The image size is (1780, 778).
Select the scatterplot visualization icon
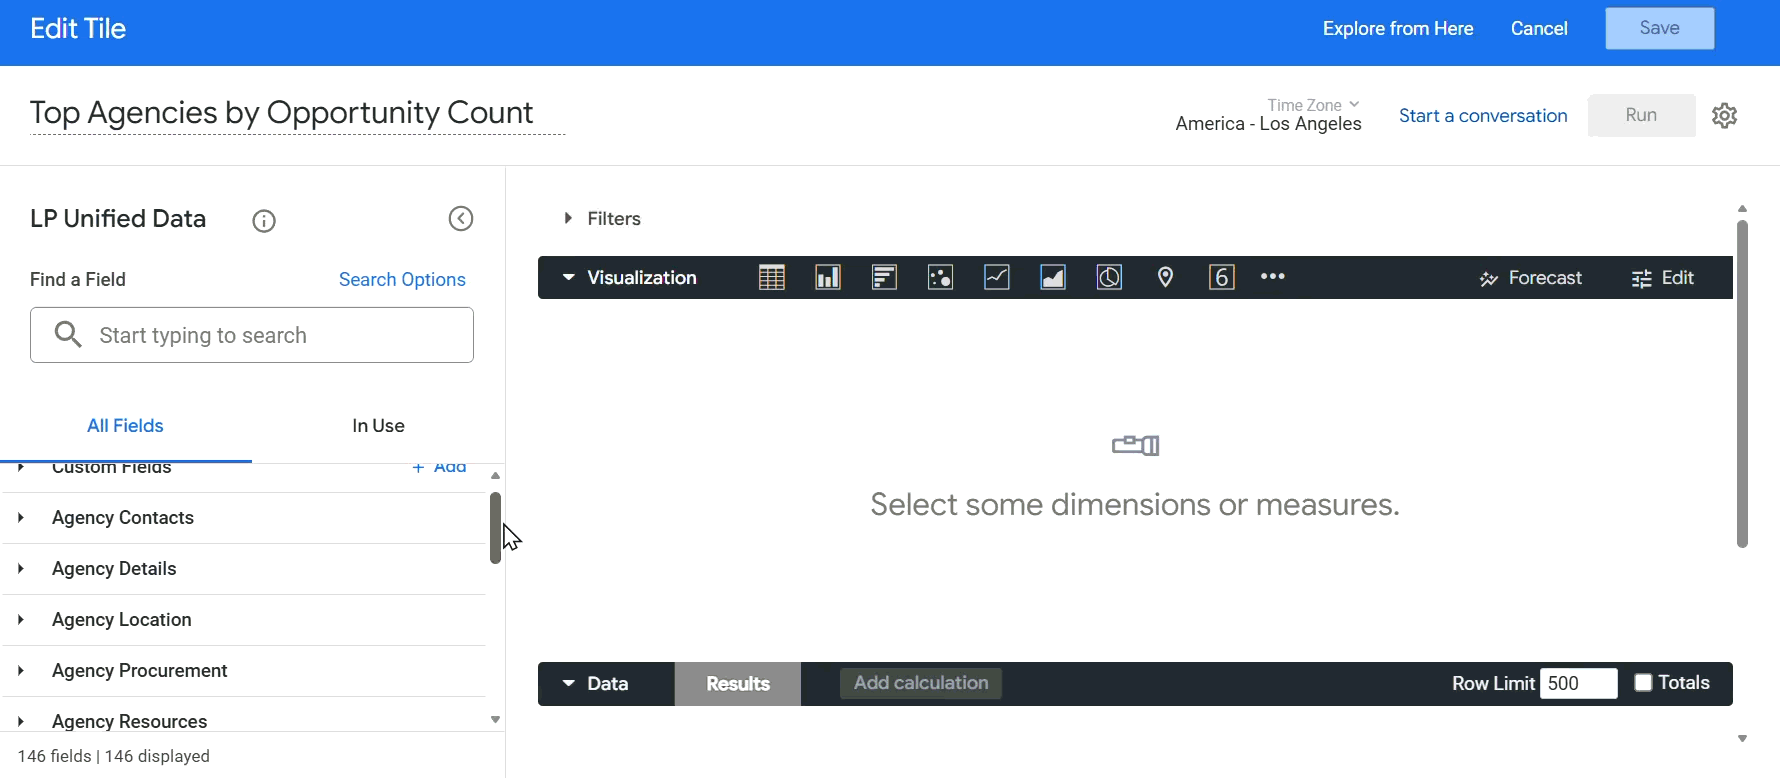[x=941, y=278]
